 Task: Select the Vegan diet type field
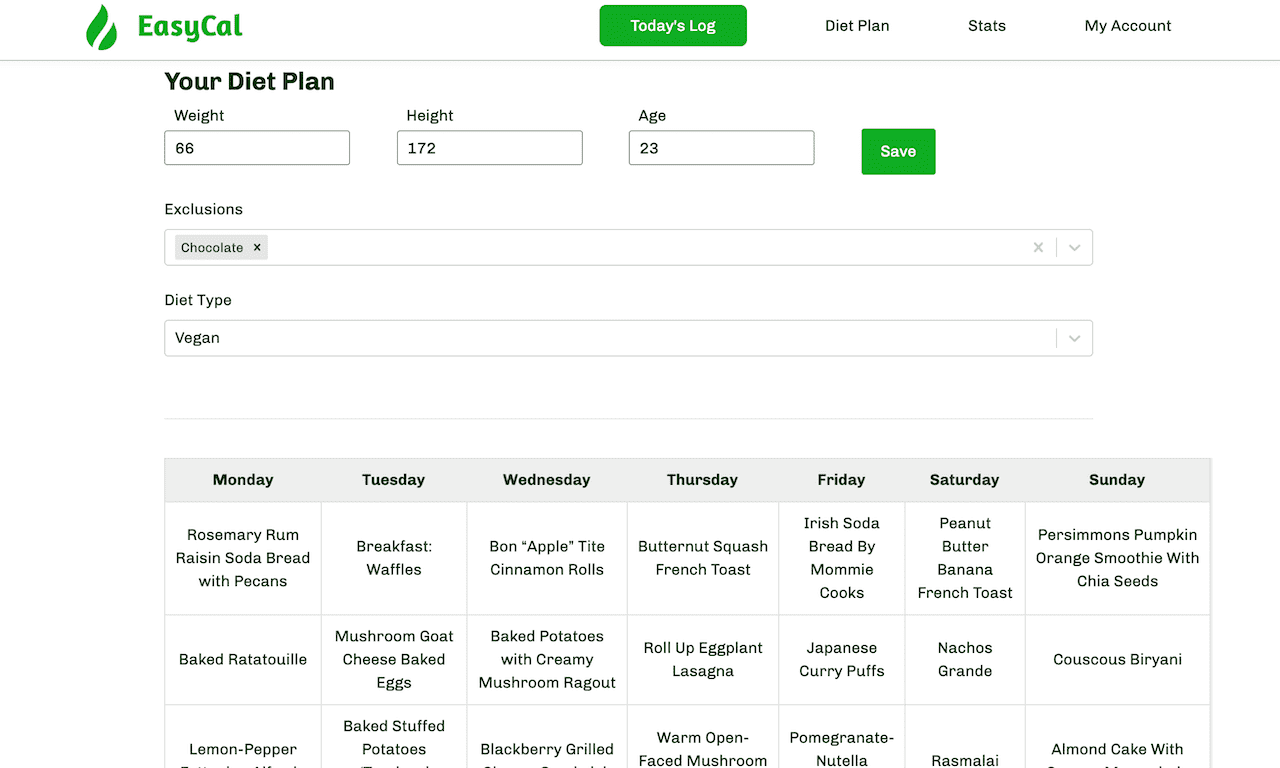click(x=628, y=338)
